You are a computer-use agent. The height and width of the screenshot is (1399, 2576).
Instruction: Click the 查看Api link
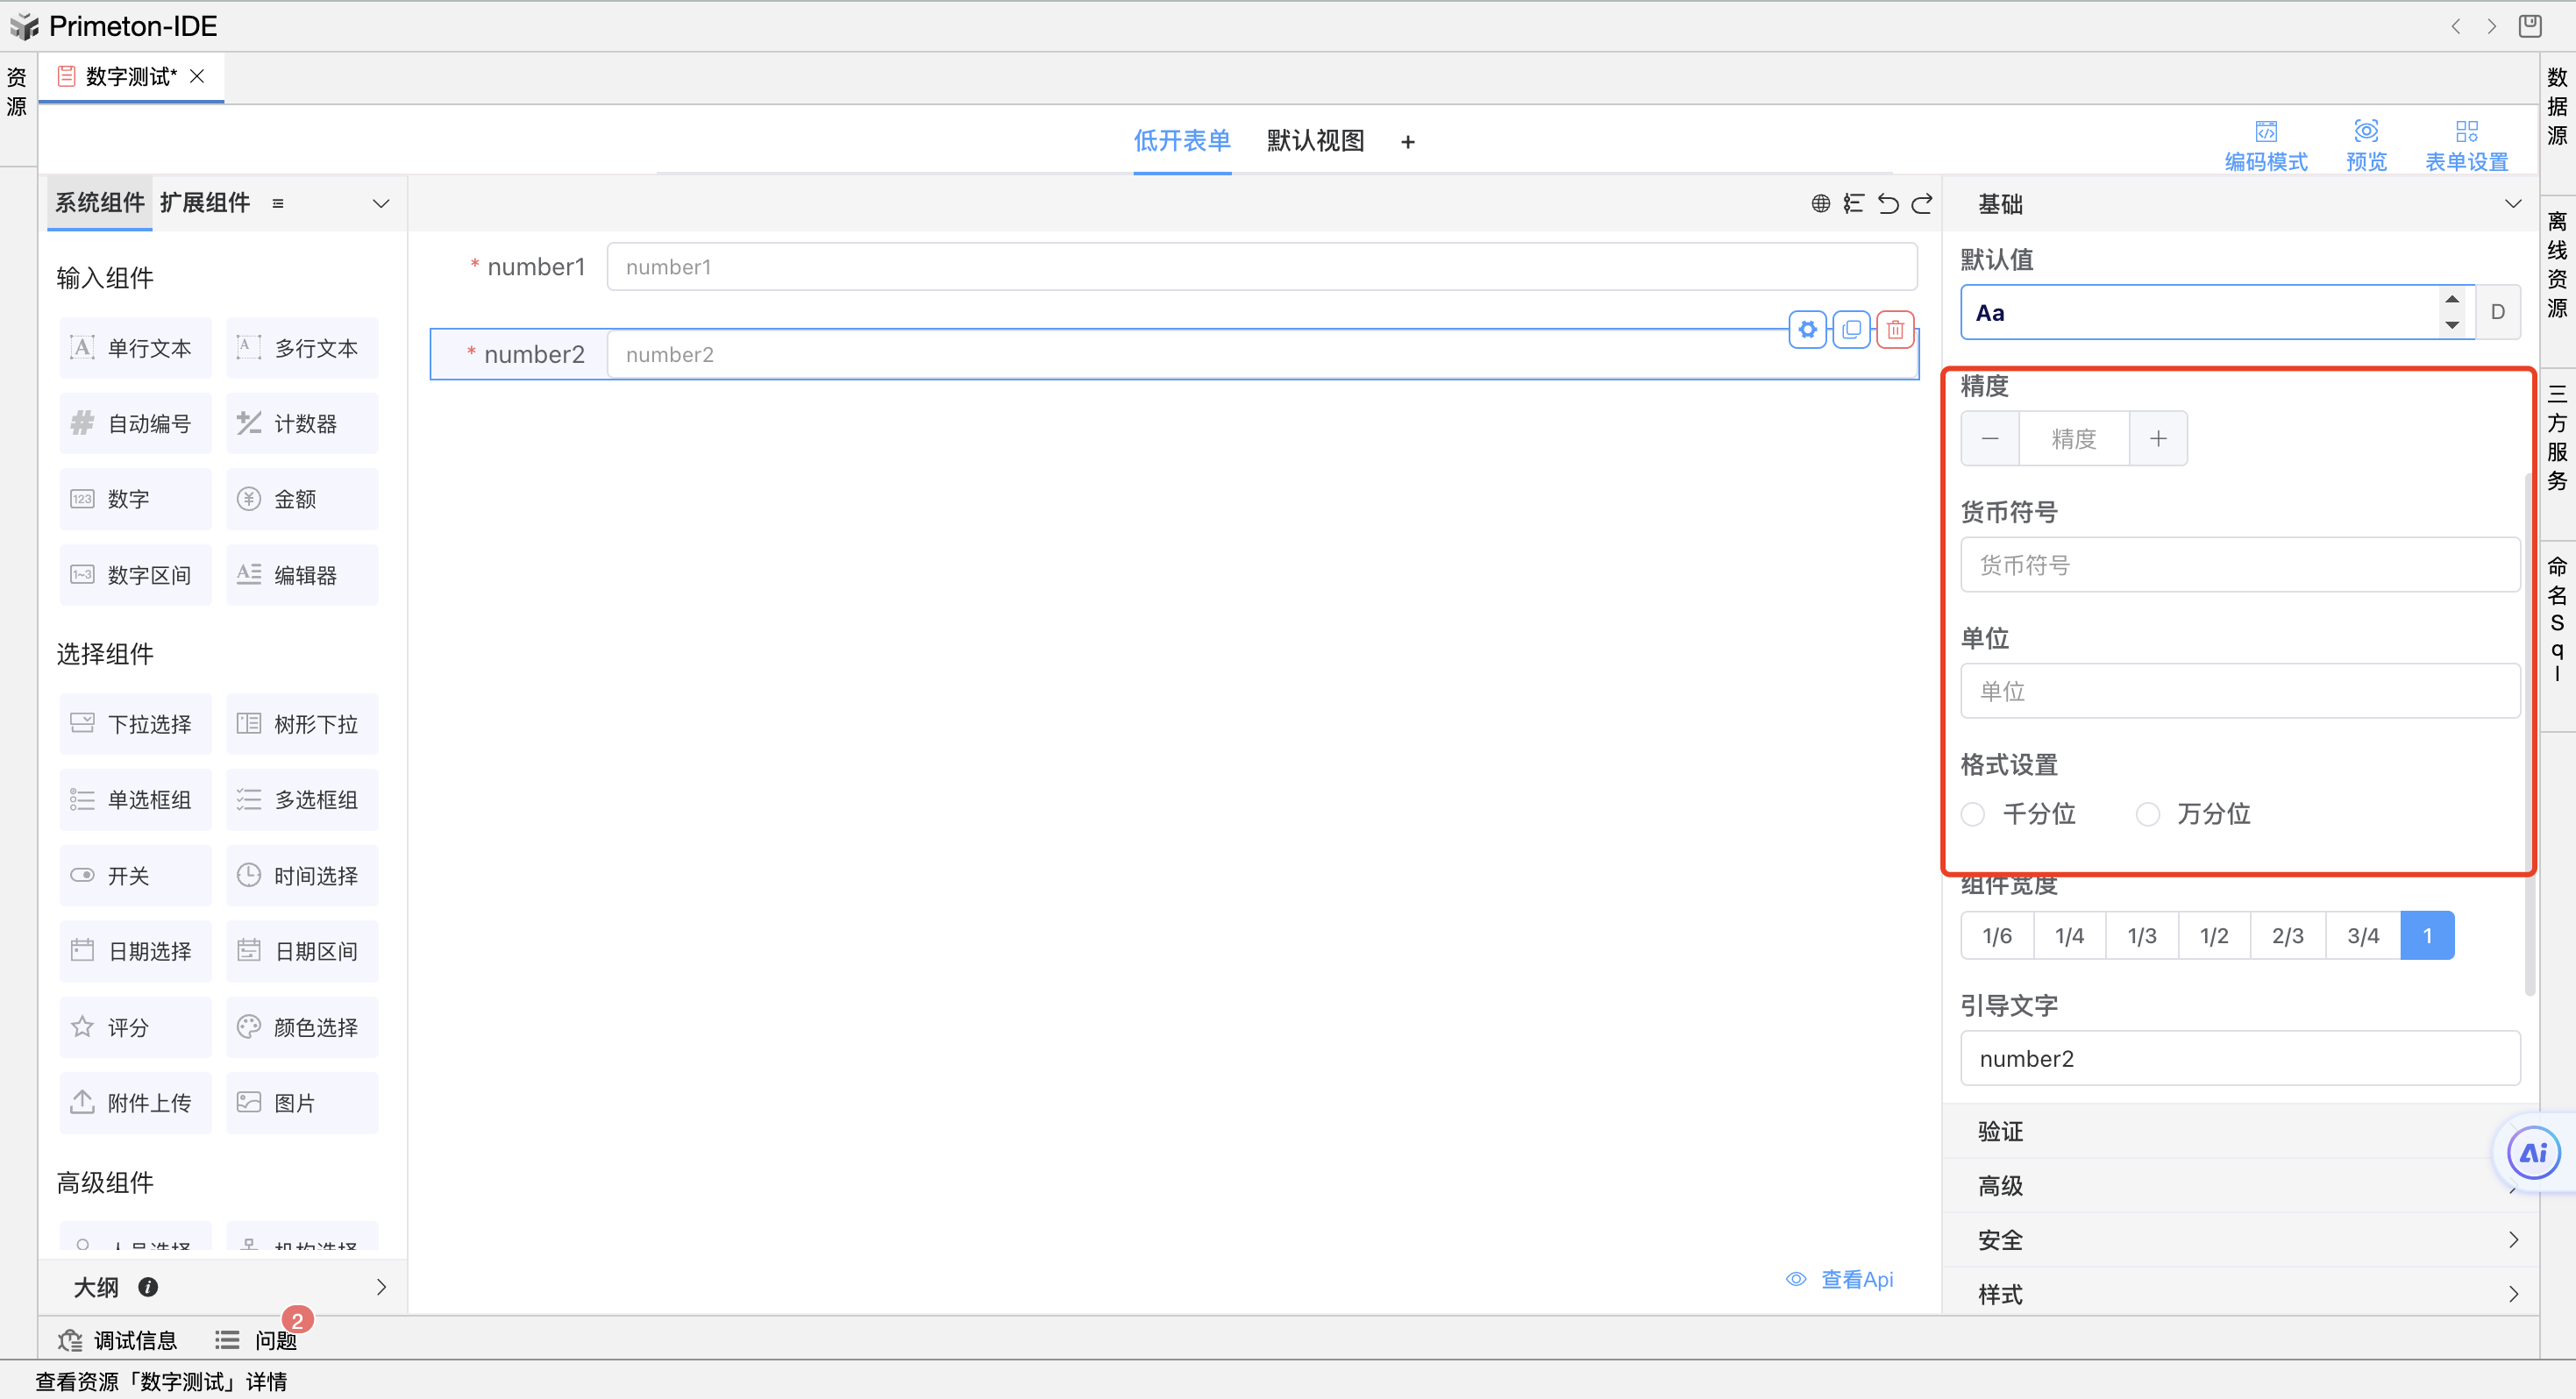pyautogui.click(x=1856, y=1279)
